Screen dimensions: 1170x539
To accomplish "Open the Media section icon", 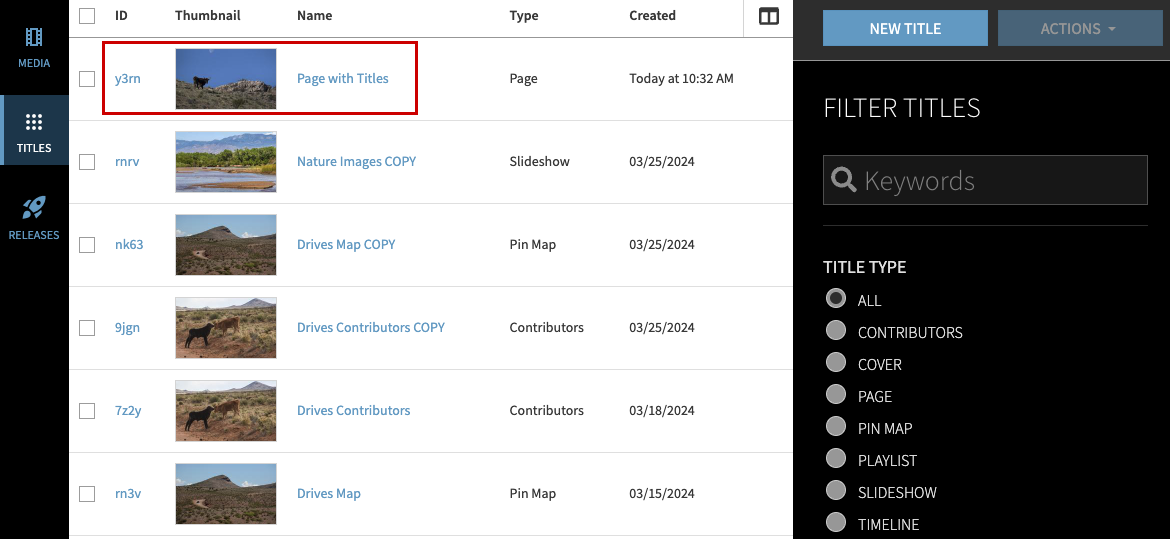I will 34,39.
